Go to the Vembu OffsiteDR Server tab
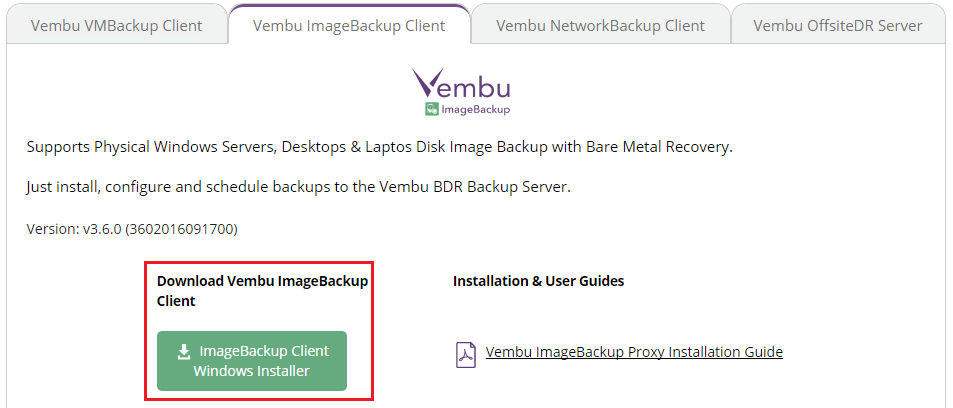The width and height of the screenshot is (953, 408). pos(837,25)
